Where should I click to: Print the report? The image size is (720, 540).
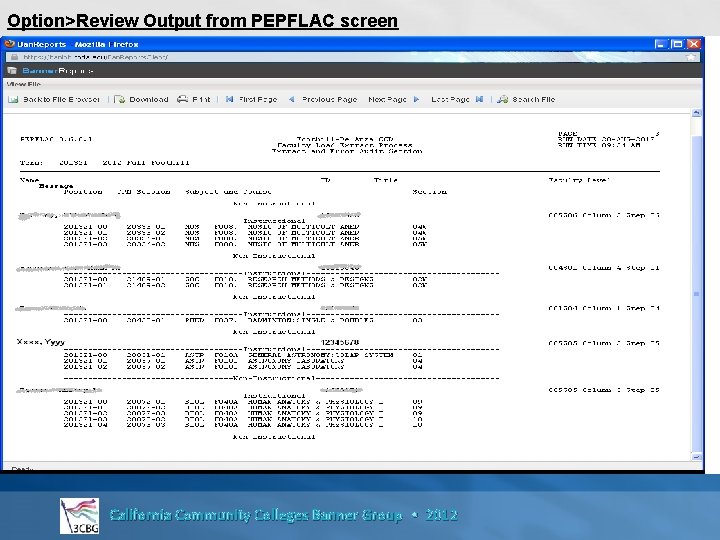point(193,99)
